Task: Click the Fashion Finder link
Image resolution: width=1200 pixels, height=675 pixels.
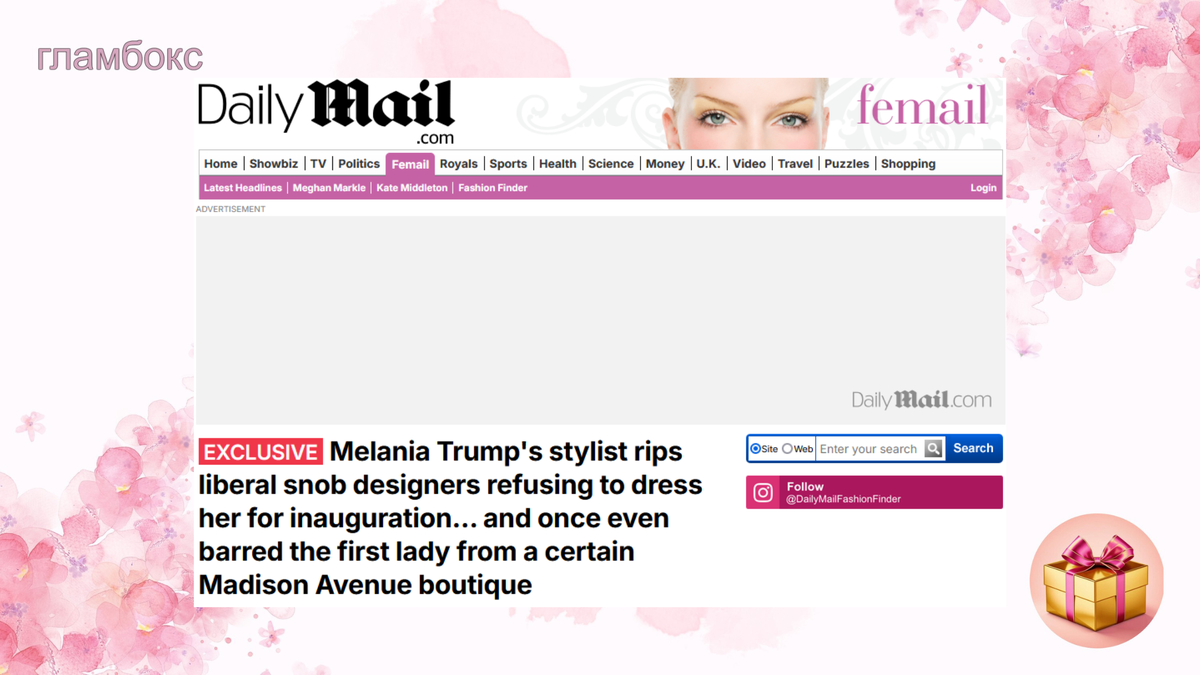Action: point(493,188)
